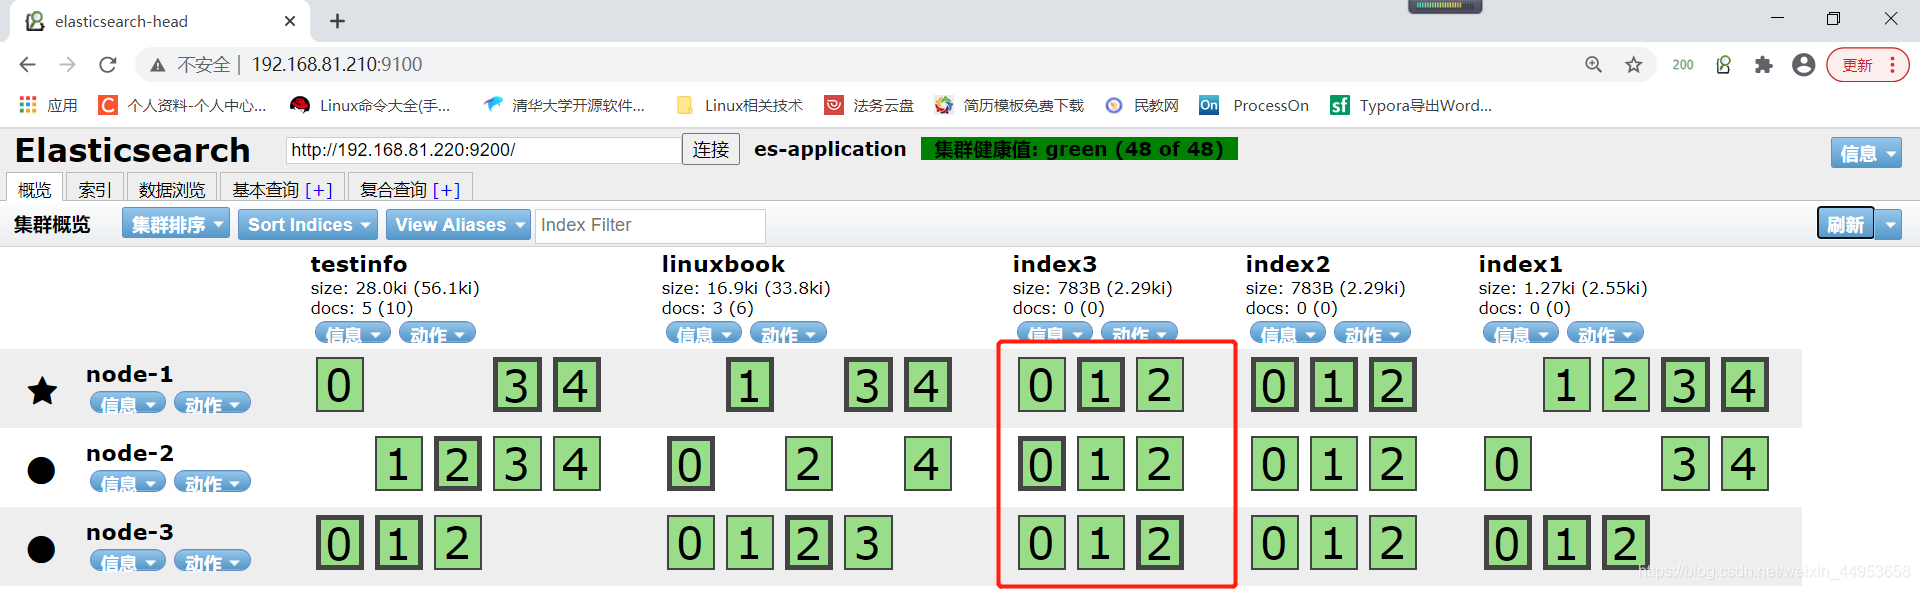Select index1 shard 0 on node-2
Image resolution: width=1920 pixels, height=590 pixels.
[x=1507, y=464]
